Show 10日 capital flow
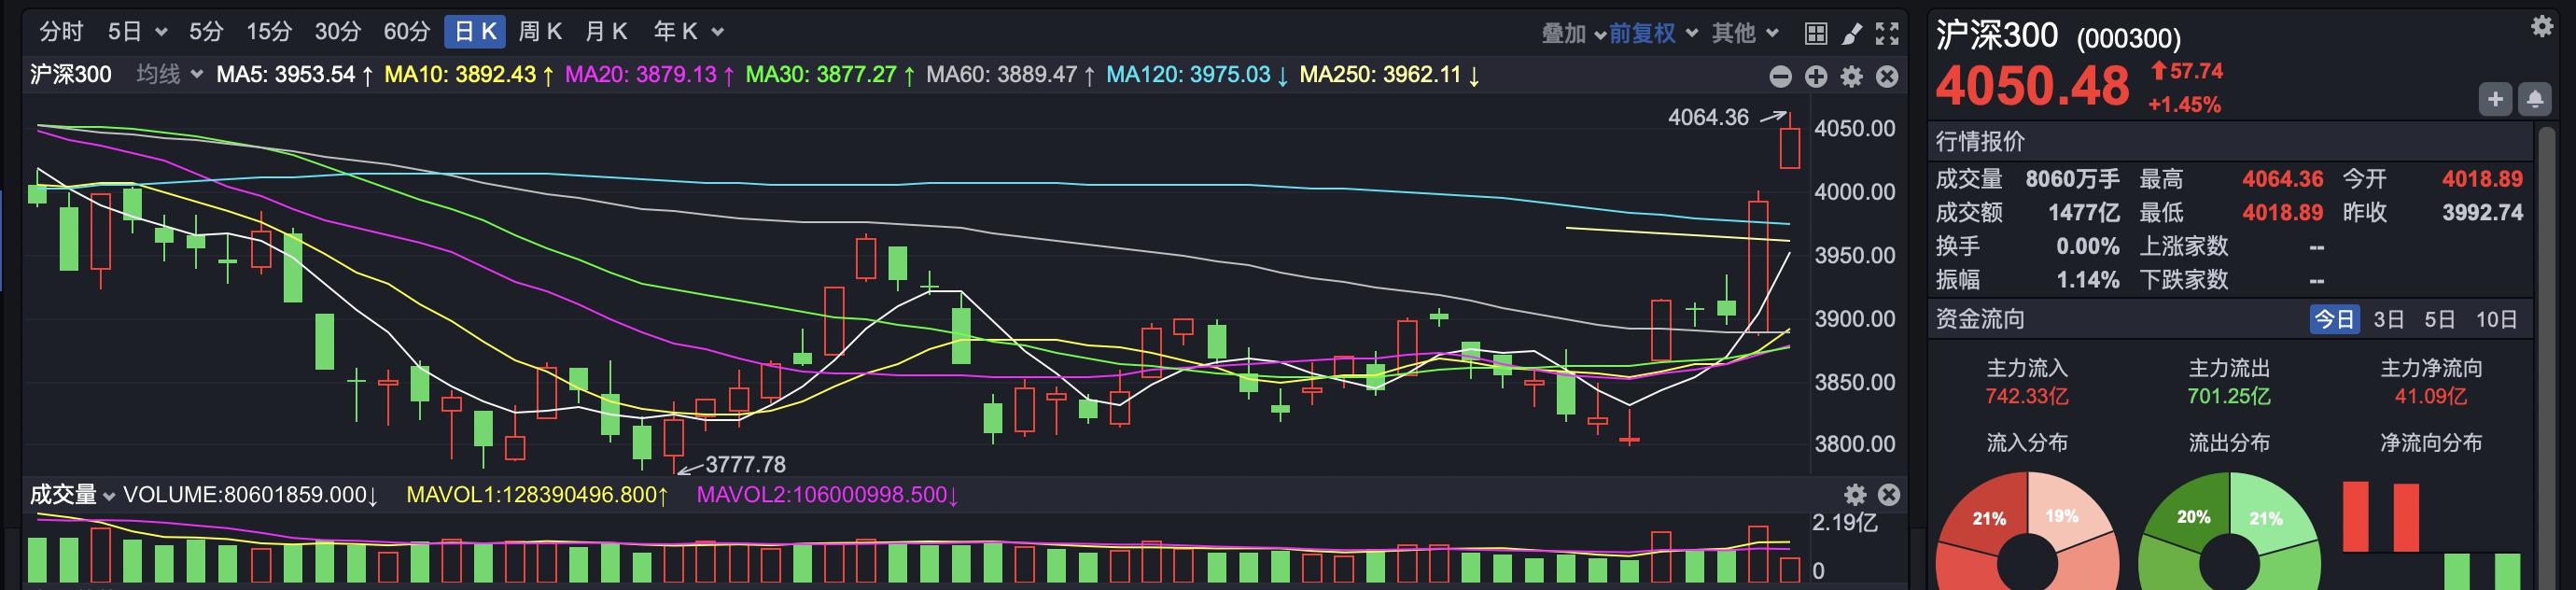The height and width of the screenshot is (590, 2576). tap(2496, 319)
